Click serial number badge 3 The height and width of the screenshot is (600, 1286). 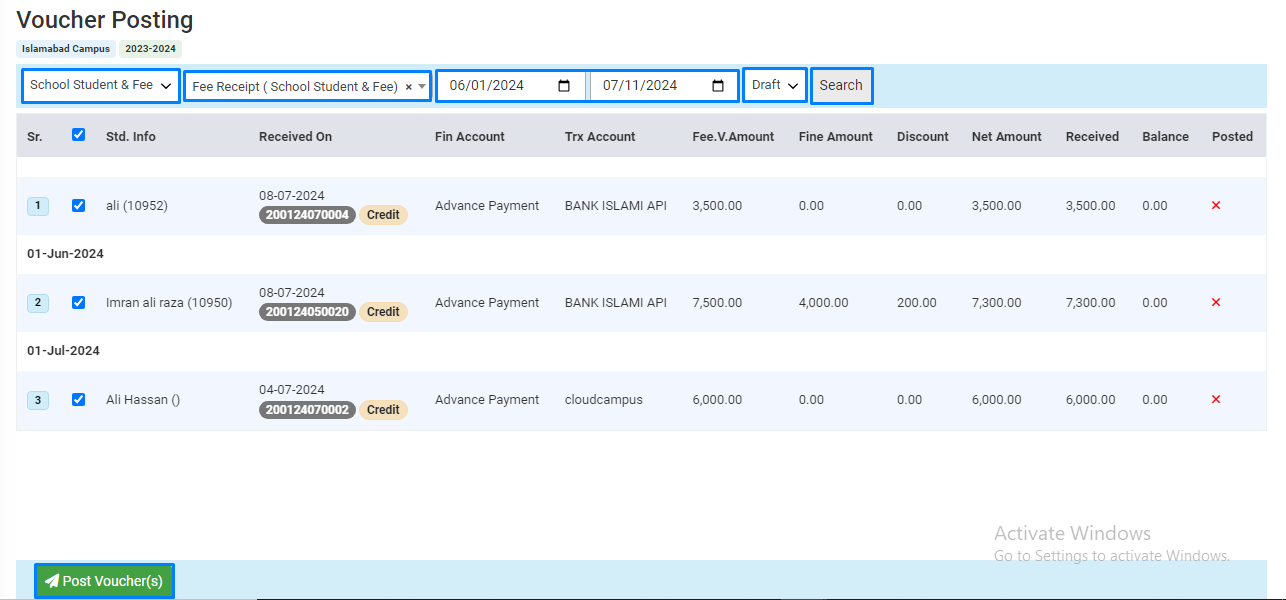coord(38,400)
